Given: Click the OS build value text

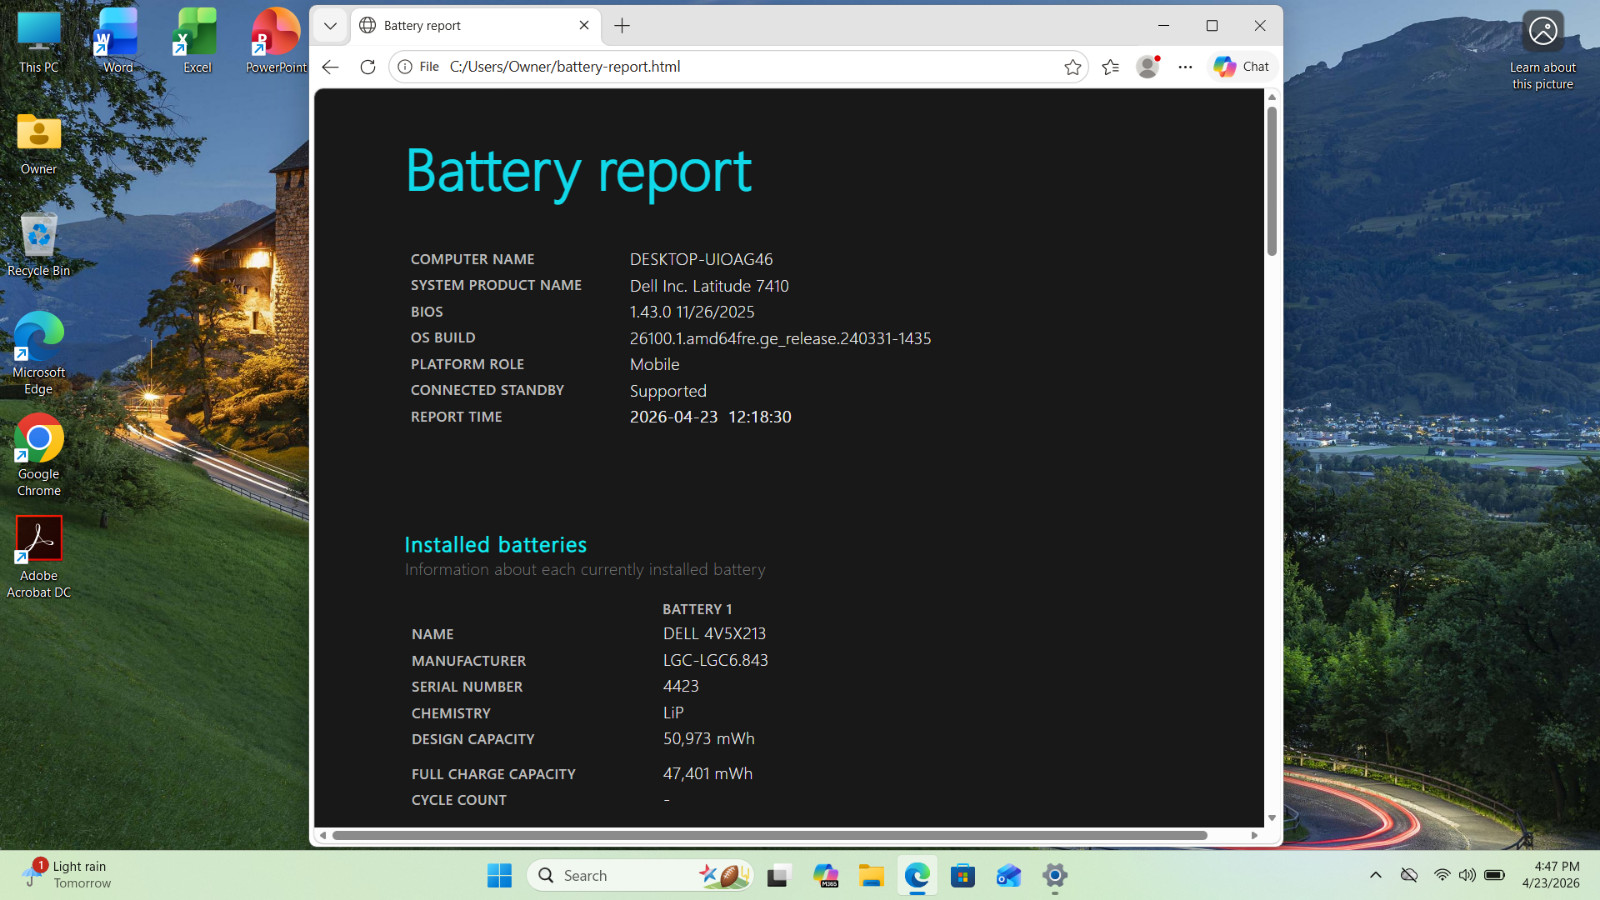Looking at the screenshot, I should pyautogui.click(x=780, y=339).
